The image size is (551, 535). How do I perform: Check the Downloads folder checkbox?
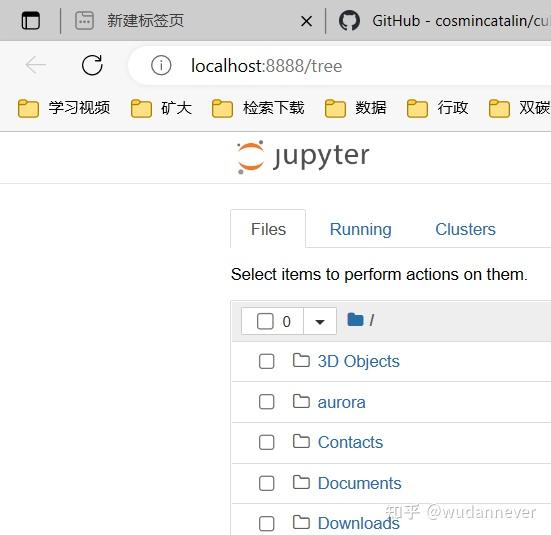tap(266, 523)
